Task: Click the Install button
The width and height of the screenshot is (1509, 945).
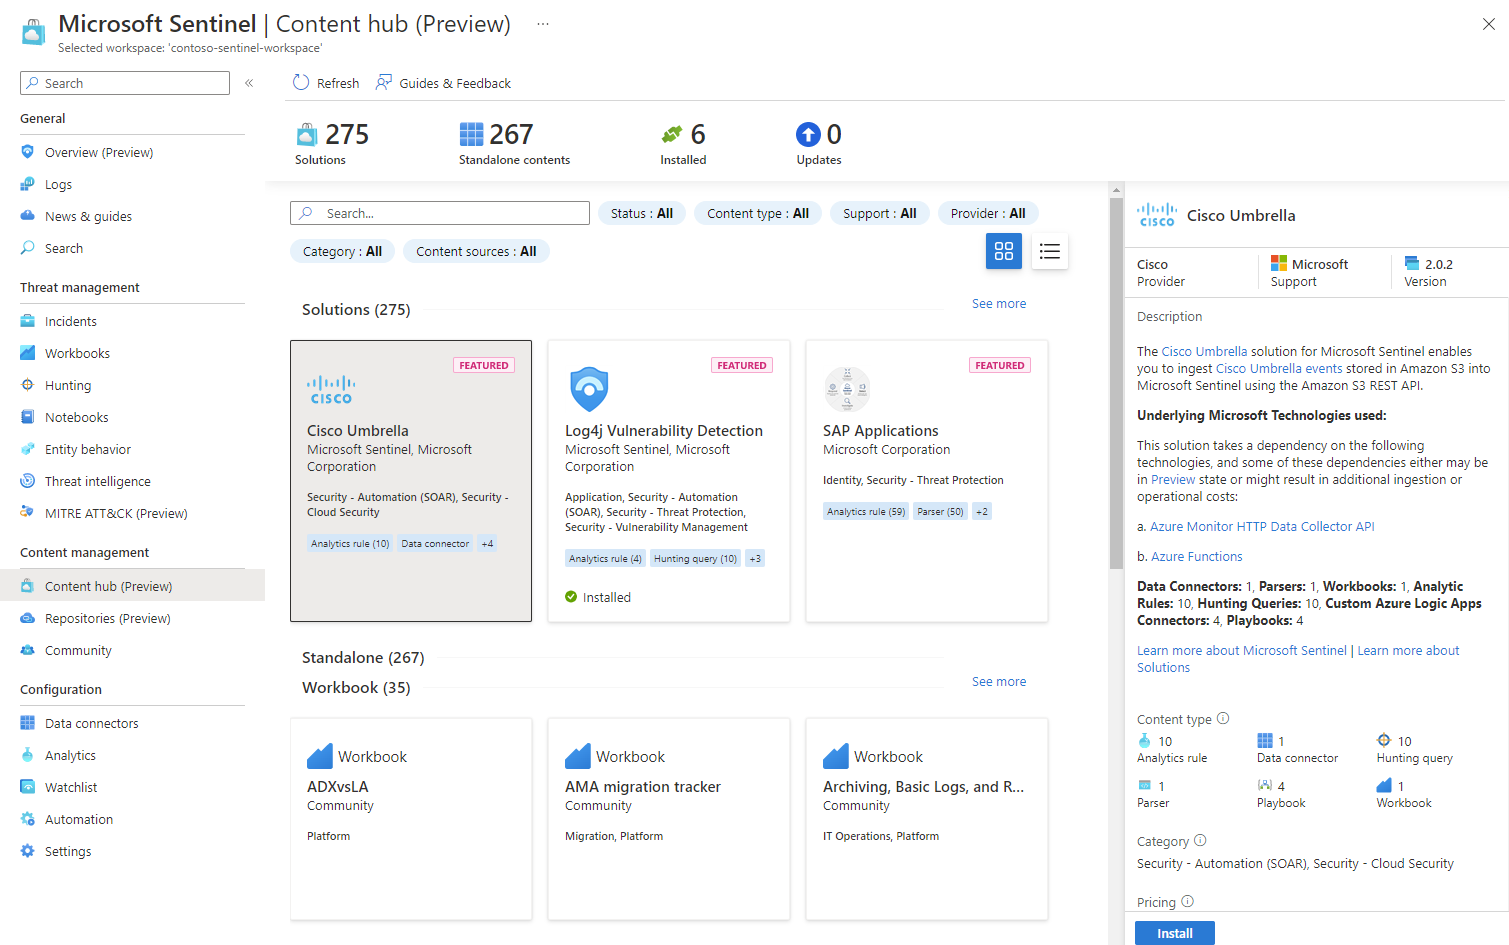Action: [1174, 933]
